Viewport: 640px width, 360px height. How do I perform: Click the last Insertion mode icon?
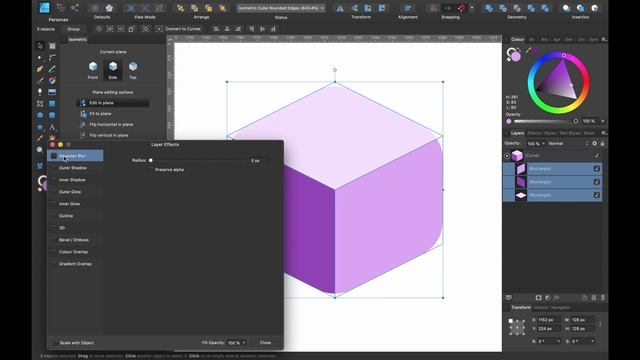point(595,8)
